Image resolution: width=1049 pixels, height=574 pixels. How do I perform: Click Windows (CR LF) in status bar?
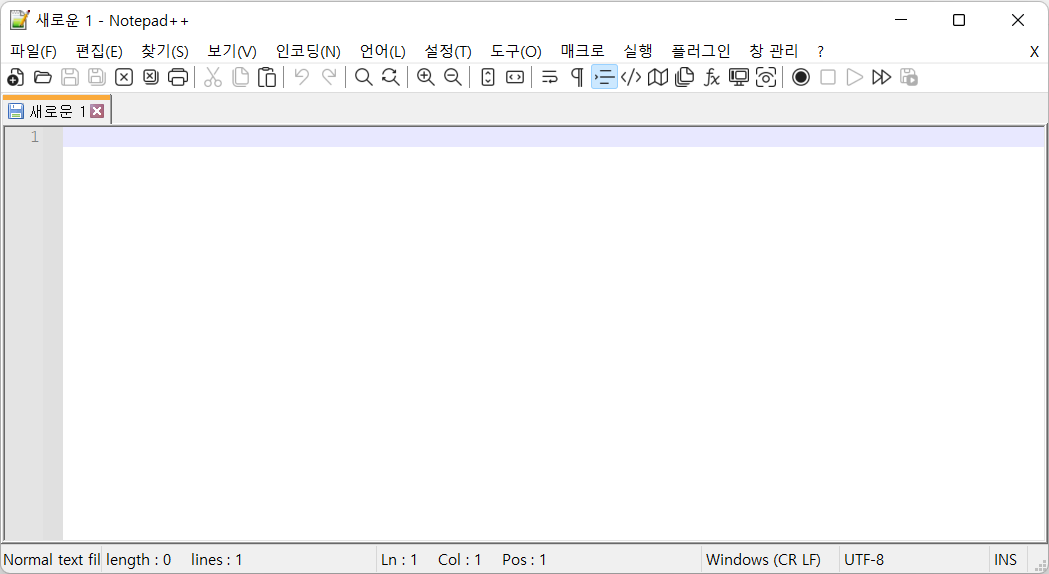[x=763, y=559]
